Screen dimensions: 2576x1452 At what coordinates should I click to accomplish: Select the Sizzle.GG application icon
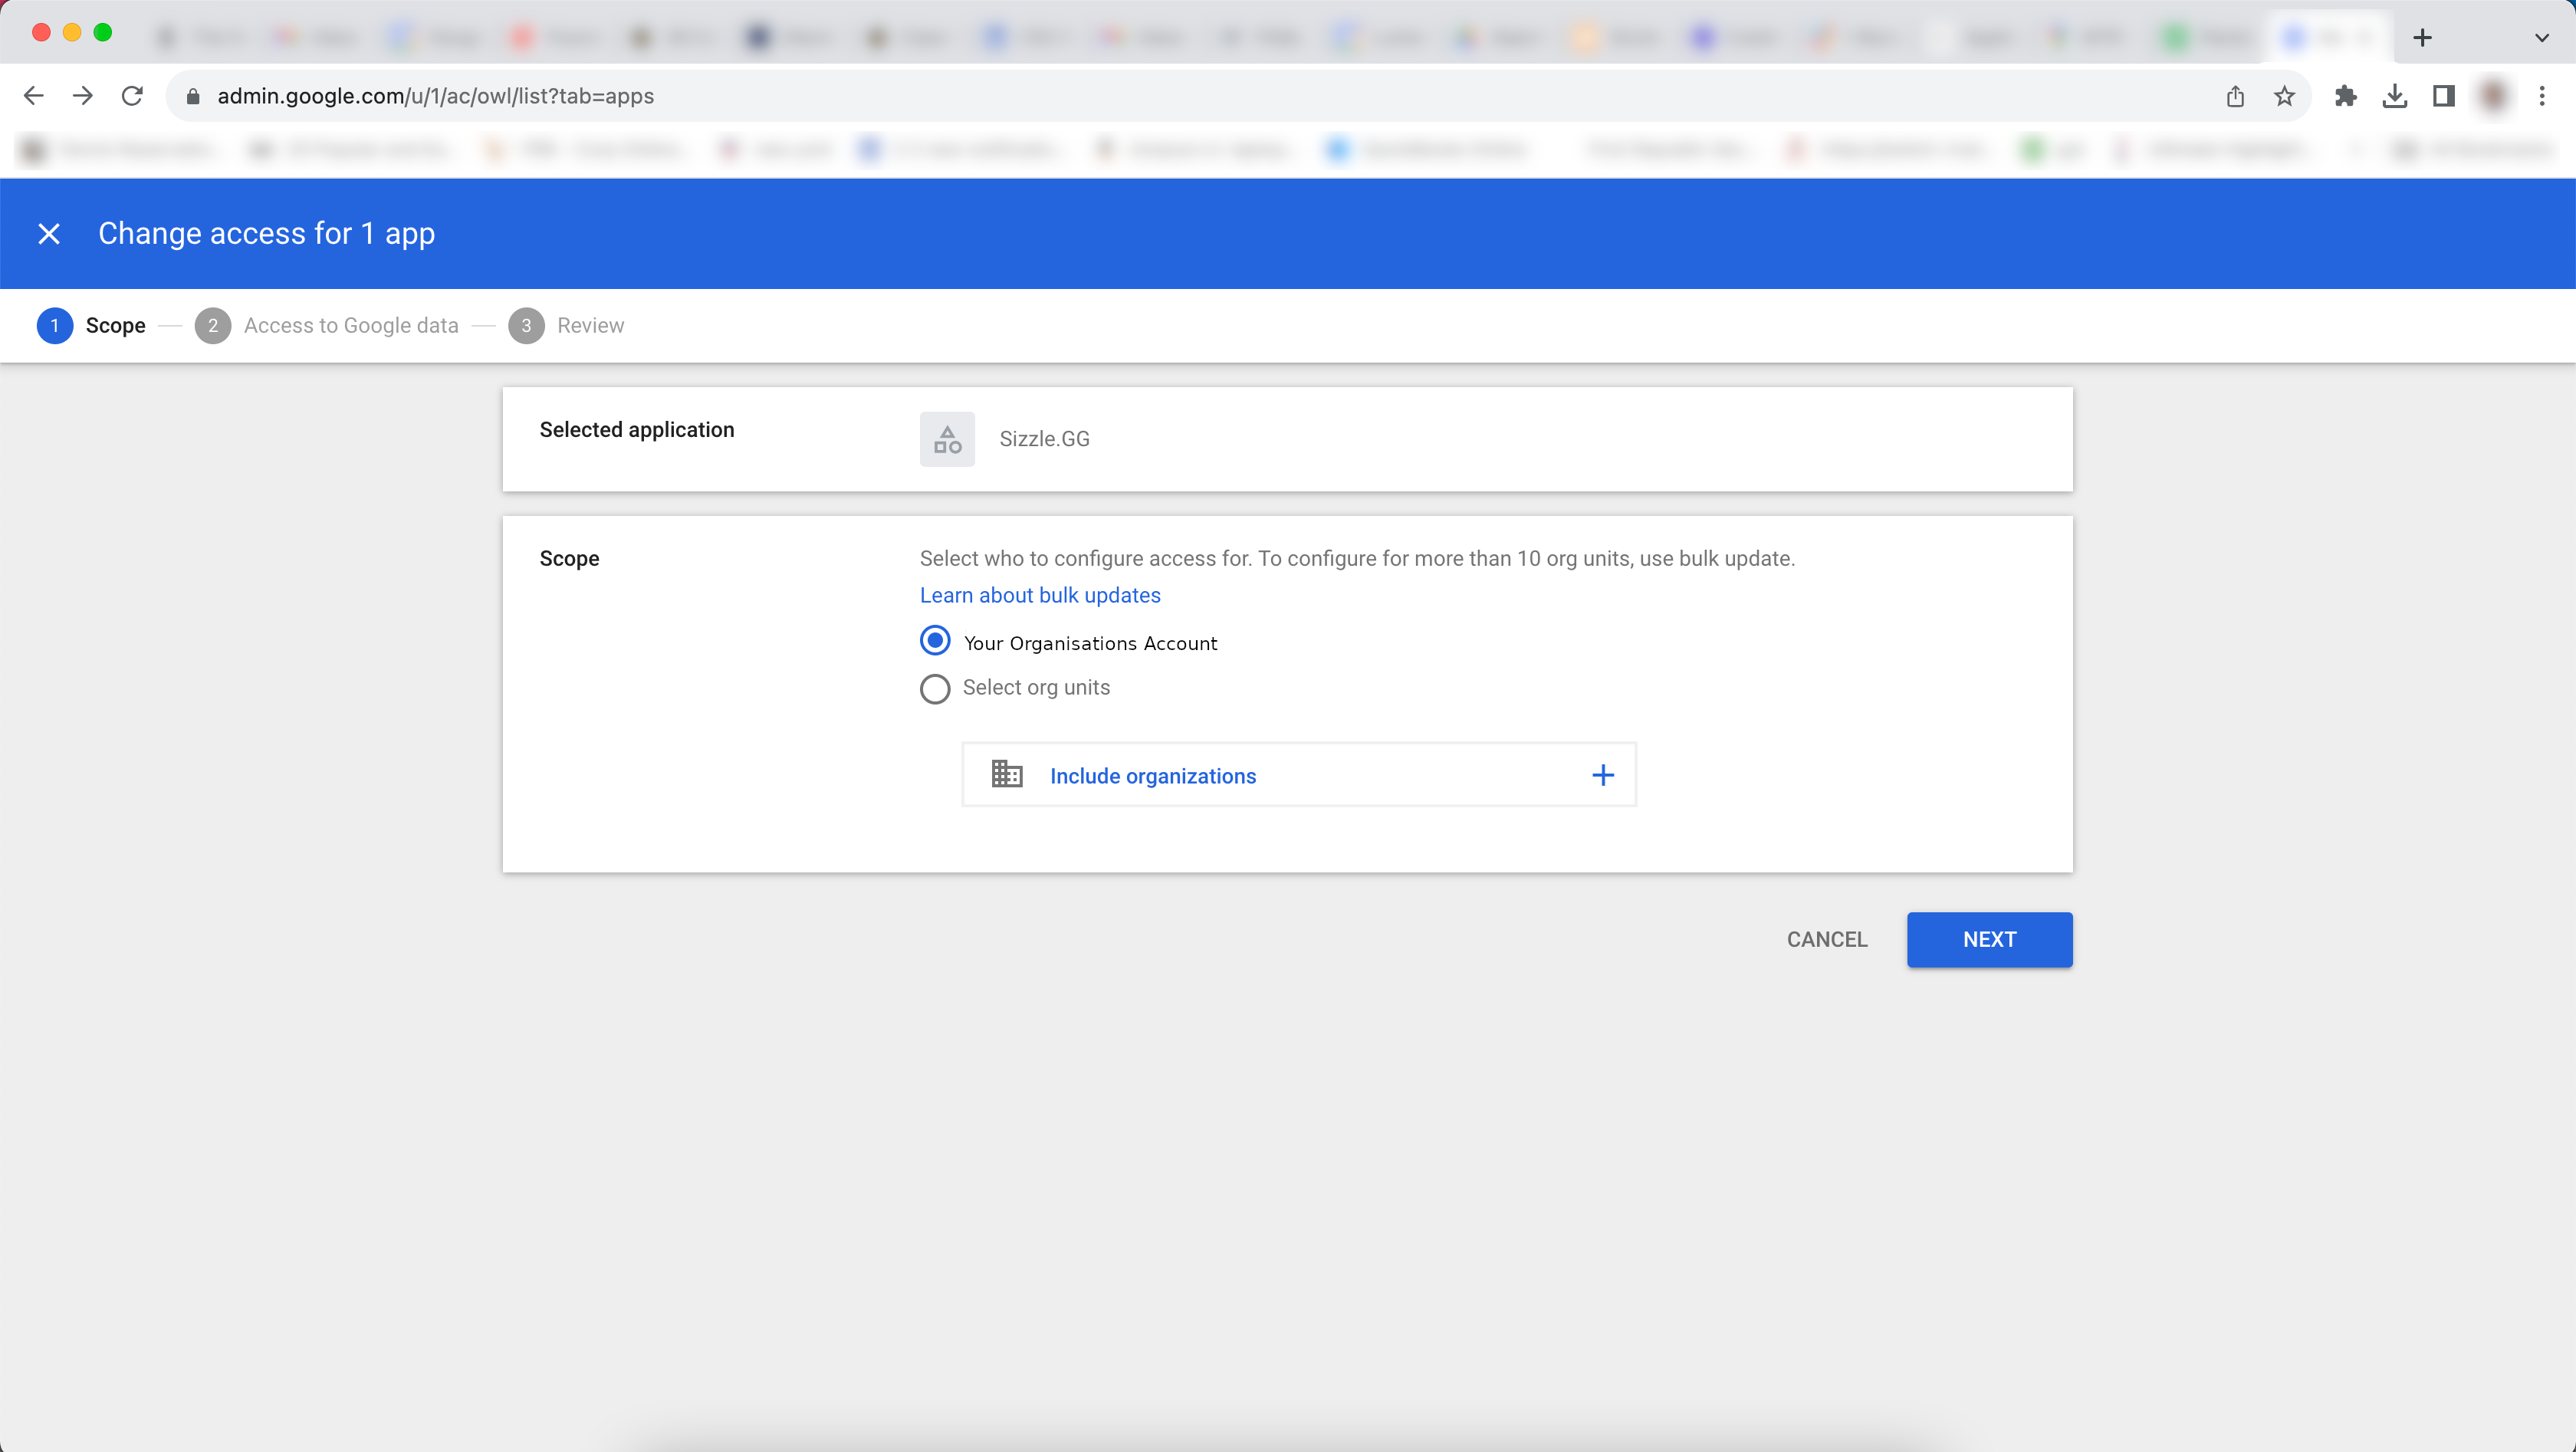pyautogui.click(x=946, y=439)
